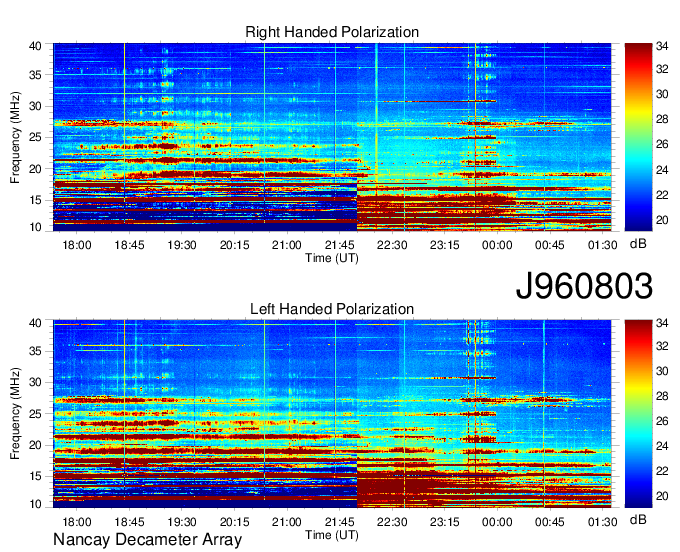The width and height of the screenshot is (680, 552).
Task: Click the Left Handed Polarization title
Action: (x=332, y=309)
